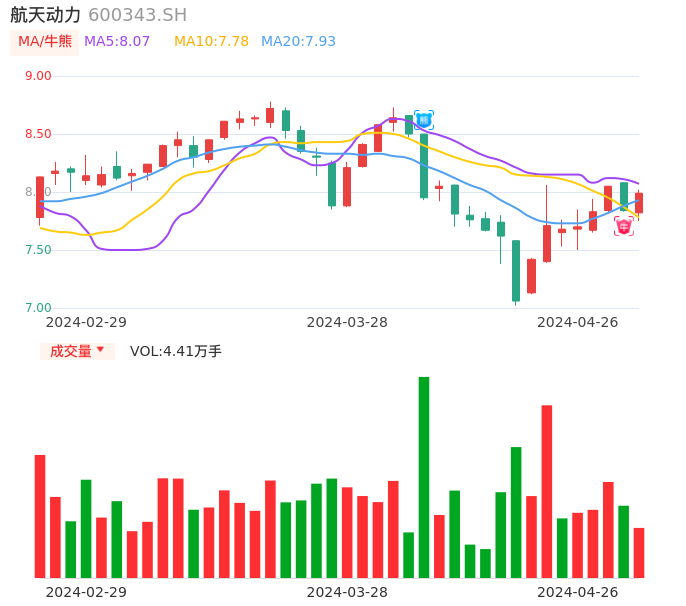Click the blue bear signal marker

click(424, 120)
